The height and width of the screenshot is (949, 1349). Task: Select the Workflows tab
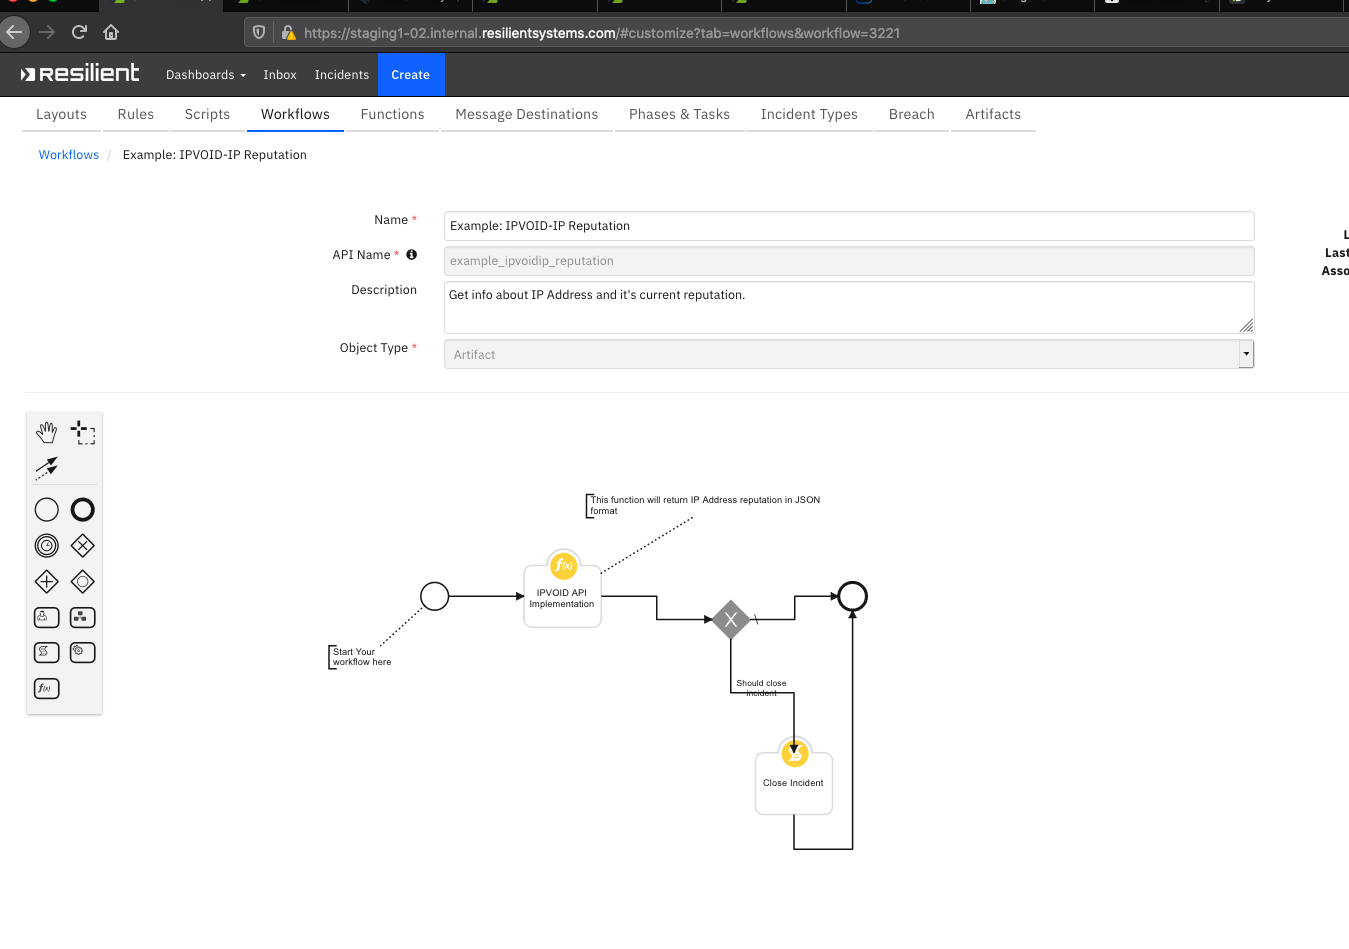[x=295, y=115]
